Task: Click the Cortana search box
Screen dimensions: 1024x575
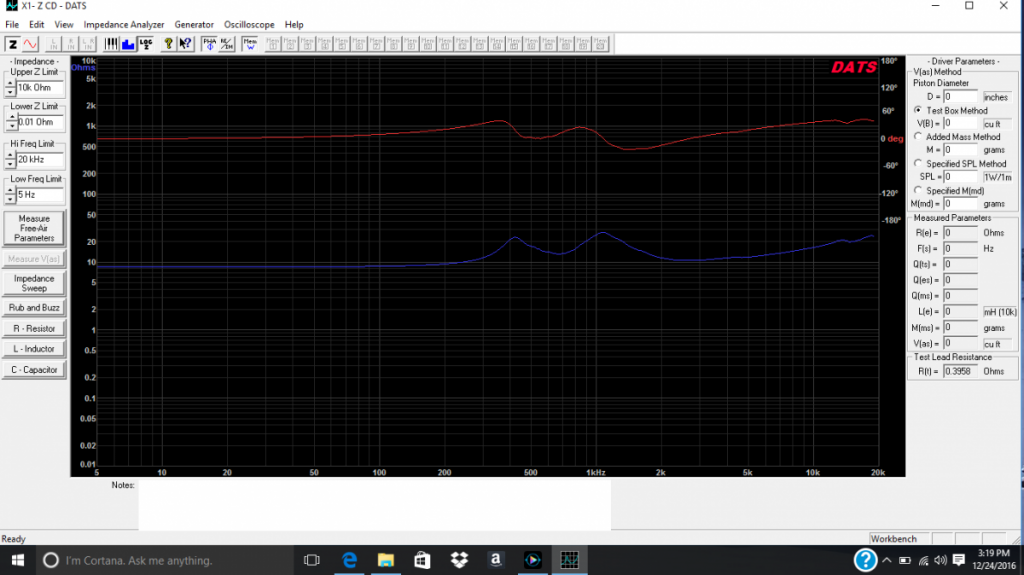Action: 165,561
